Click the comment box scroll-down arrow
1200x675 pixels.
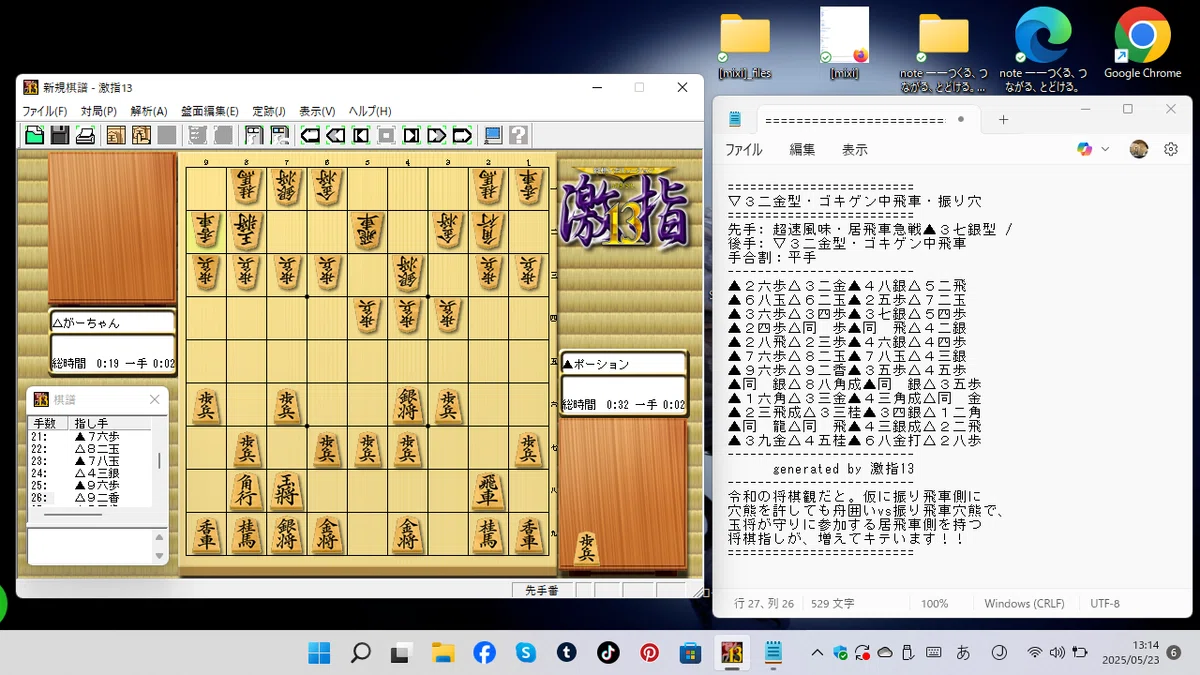[x=159, y=555]
